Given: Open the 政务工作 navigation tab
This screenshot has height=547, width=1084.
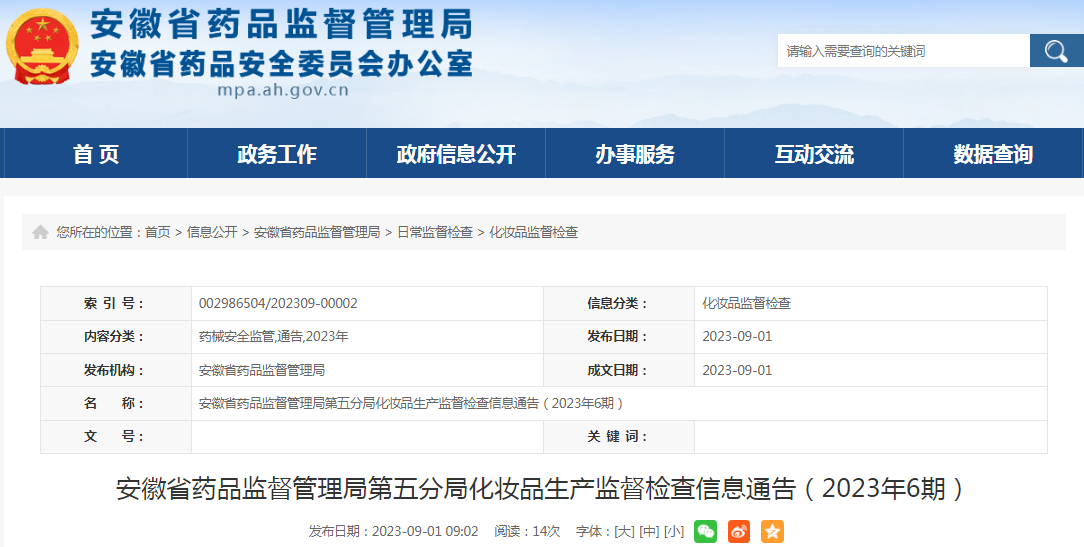Looking at the screenshot, I should (x=277, y=154).
